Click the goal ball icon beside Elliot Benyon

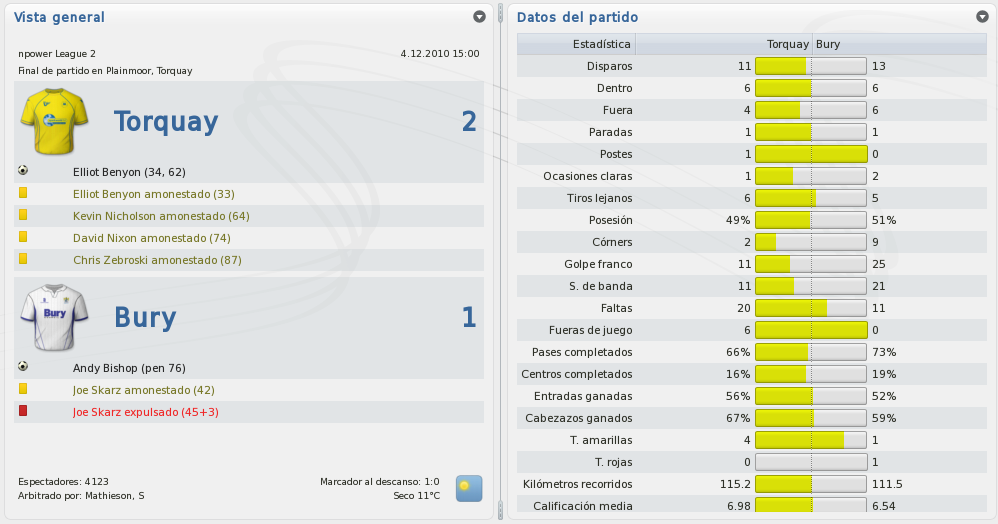click(23, 171)
